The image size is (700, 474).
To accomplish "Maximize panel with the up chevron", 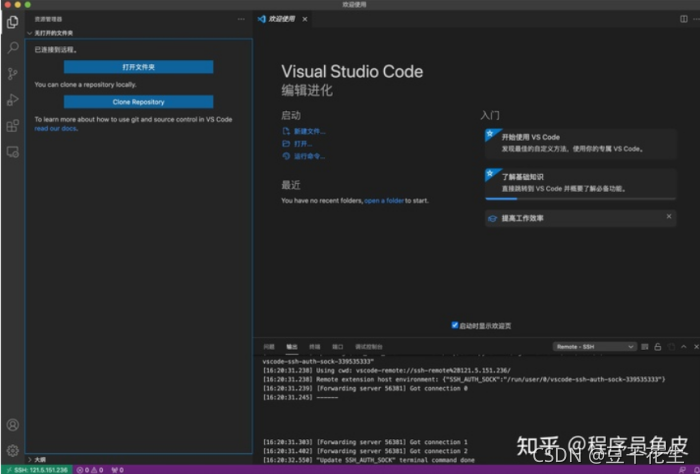I will (x=683, y=347).
